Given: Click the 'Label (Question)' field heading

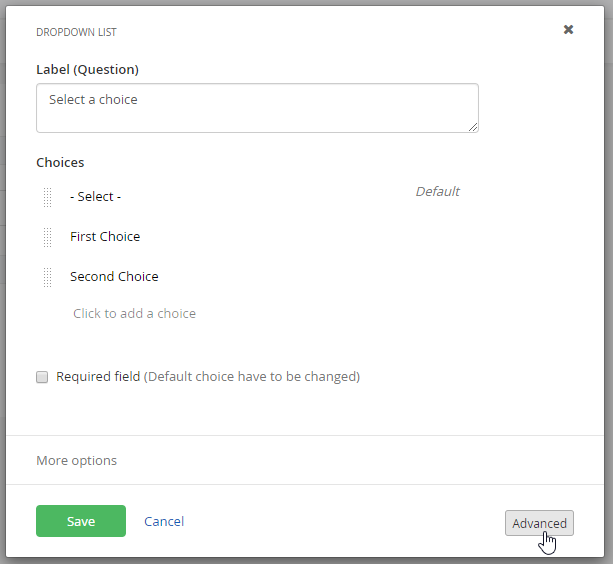Looking at the screenshot, I should [x=87, y=69].
